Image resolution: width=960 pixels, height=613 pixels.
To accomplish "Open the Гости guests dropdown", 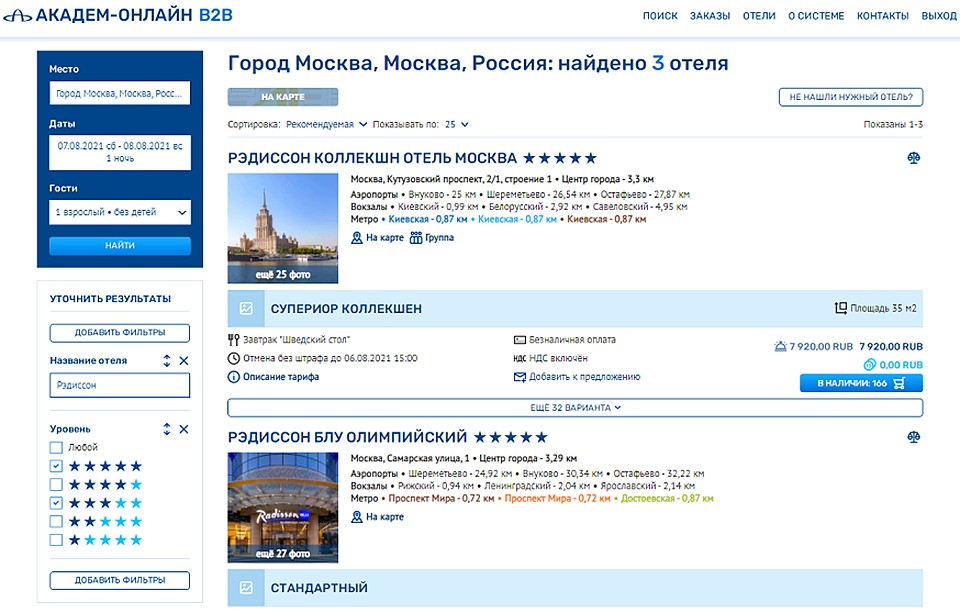I will click(120, 212).
